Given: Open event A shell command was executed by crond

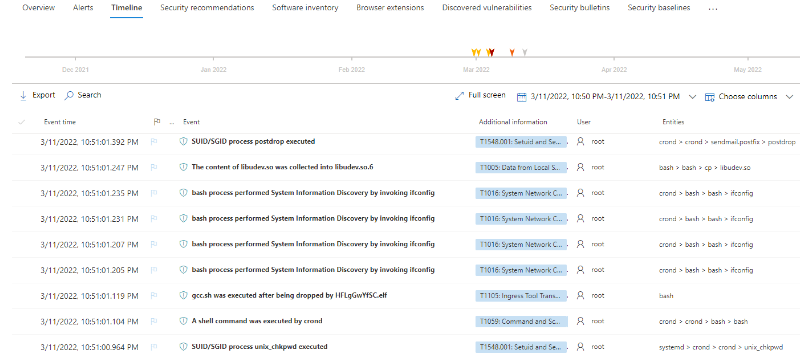Looking at the screenshot, I should pos(257,321).
